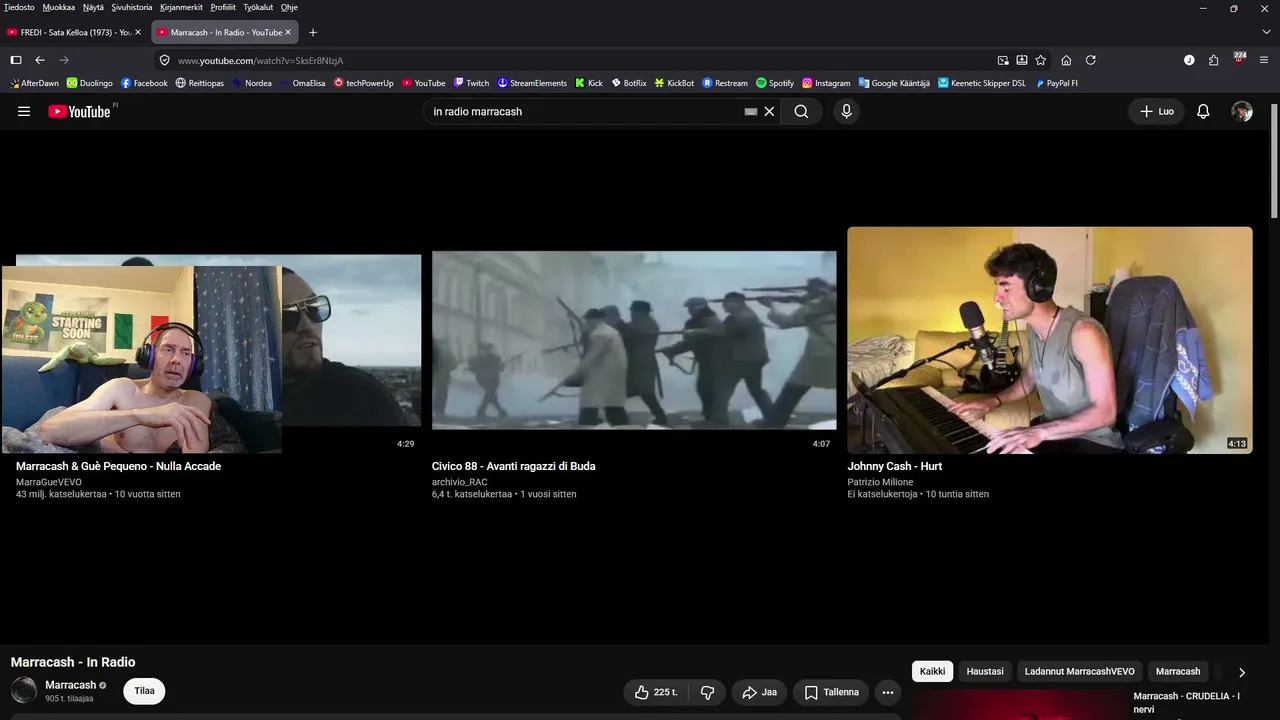Open the YouTube guide hamburger menu
Screen dimensions: 1280x720
tap(24, 111)
